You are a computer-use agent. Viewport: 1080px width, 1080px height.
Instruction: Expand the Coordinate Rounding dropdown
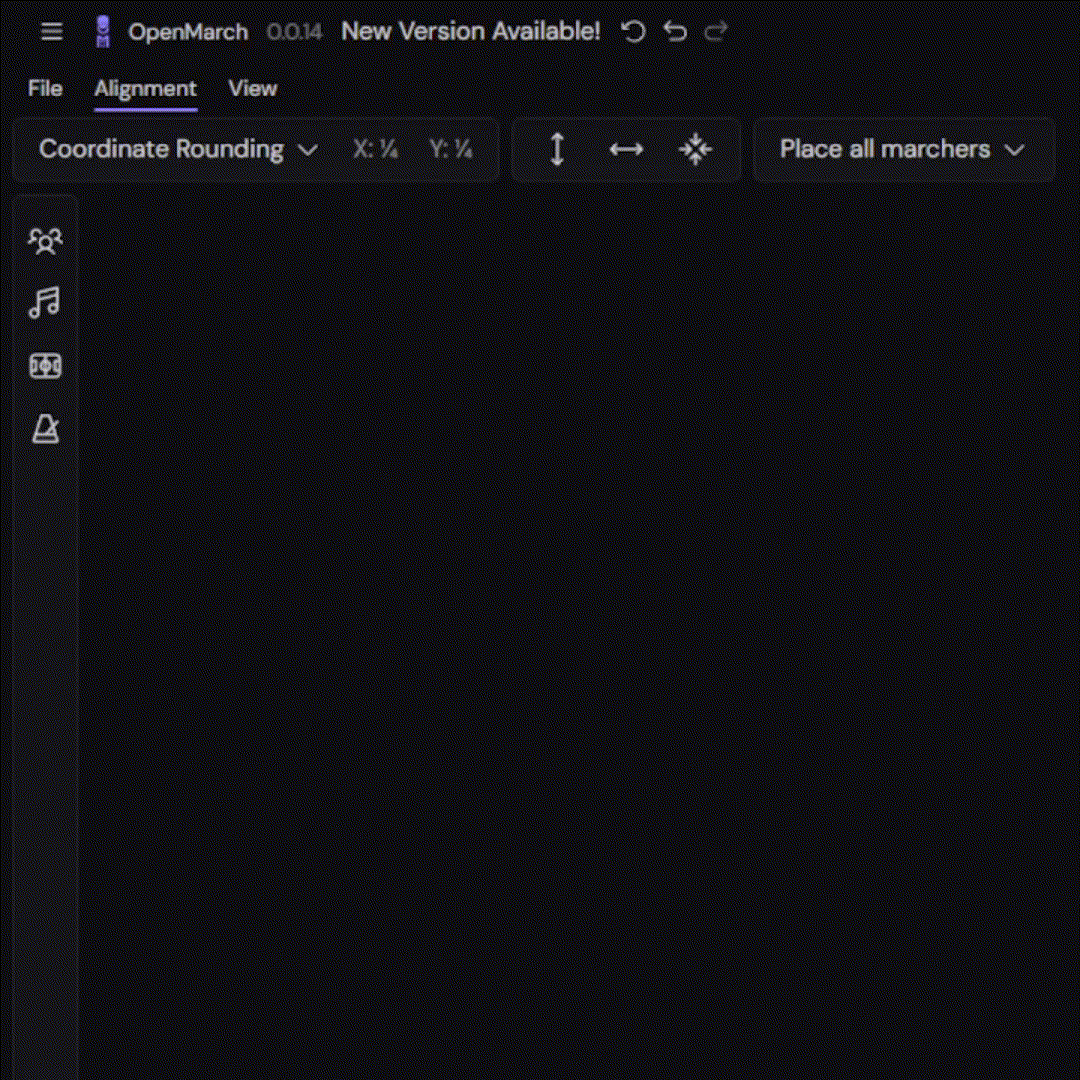[x=178, y=150]
